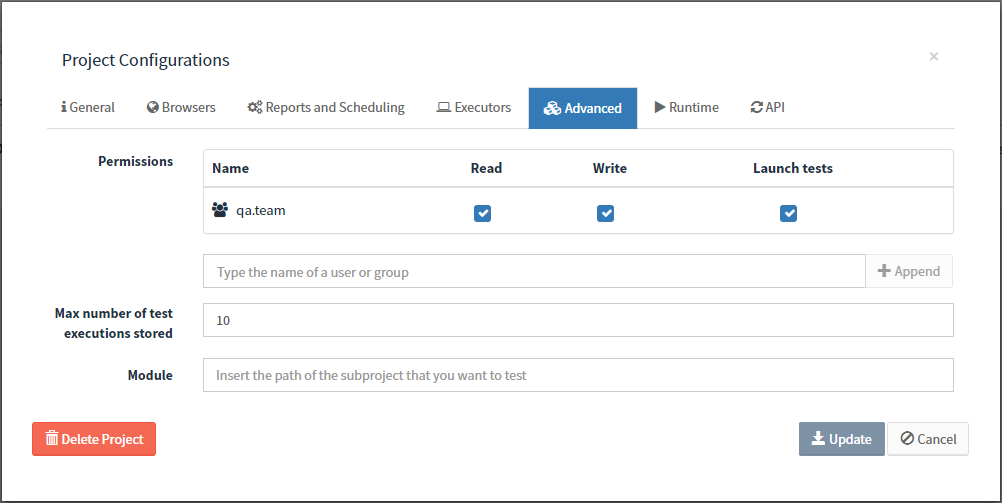This screenshot has height=503, width=1002.
Task: Click the Delete Project button
Action: tap(94, 438)
